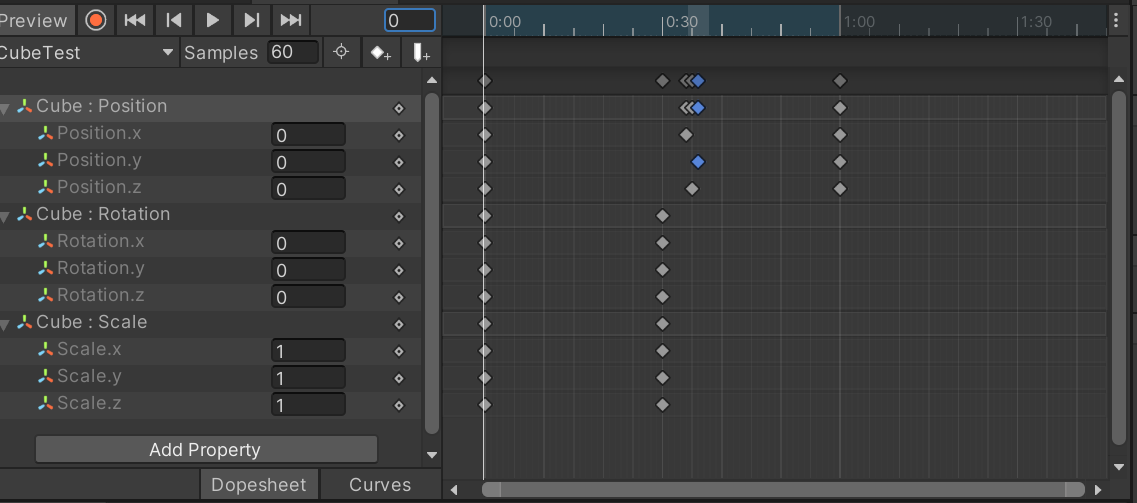Select the Rotation.z property row
1137x503 pixels.
[210, 296]
